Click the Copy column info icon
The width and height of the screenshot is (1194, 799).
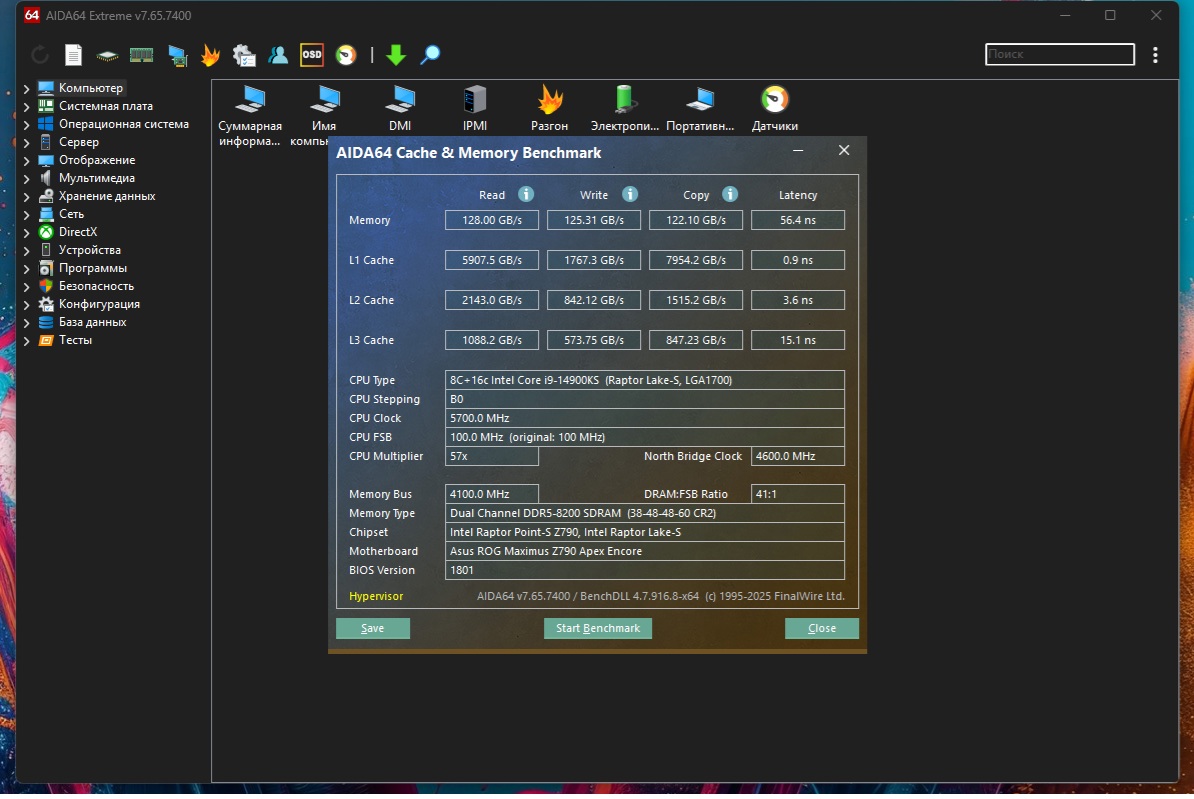pyautogui.click(x=729, y=194)
